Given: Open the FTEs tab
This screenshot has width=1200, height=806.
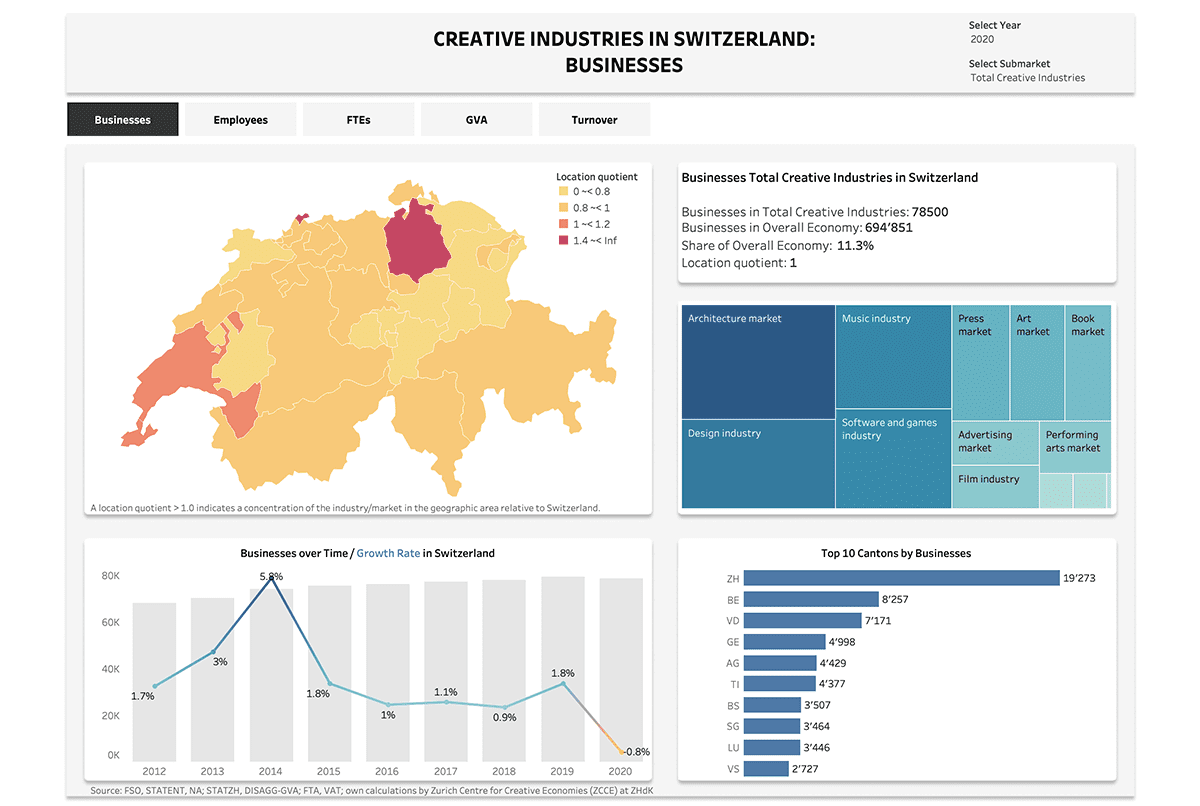Looking at the screenshot, I should tap(358, 119).
